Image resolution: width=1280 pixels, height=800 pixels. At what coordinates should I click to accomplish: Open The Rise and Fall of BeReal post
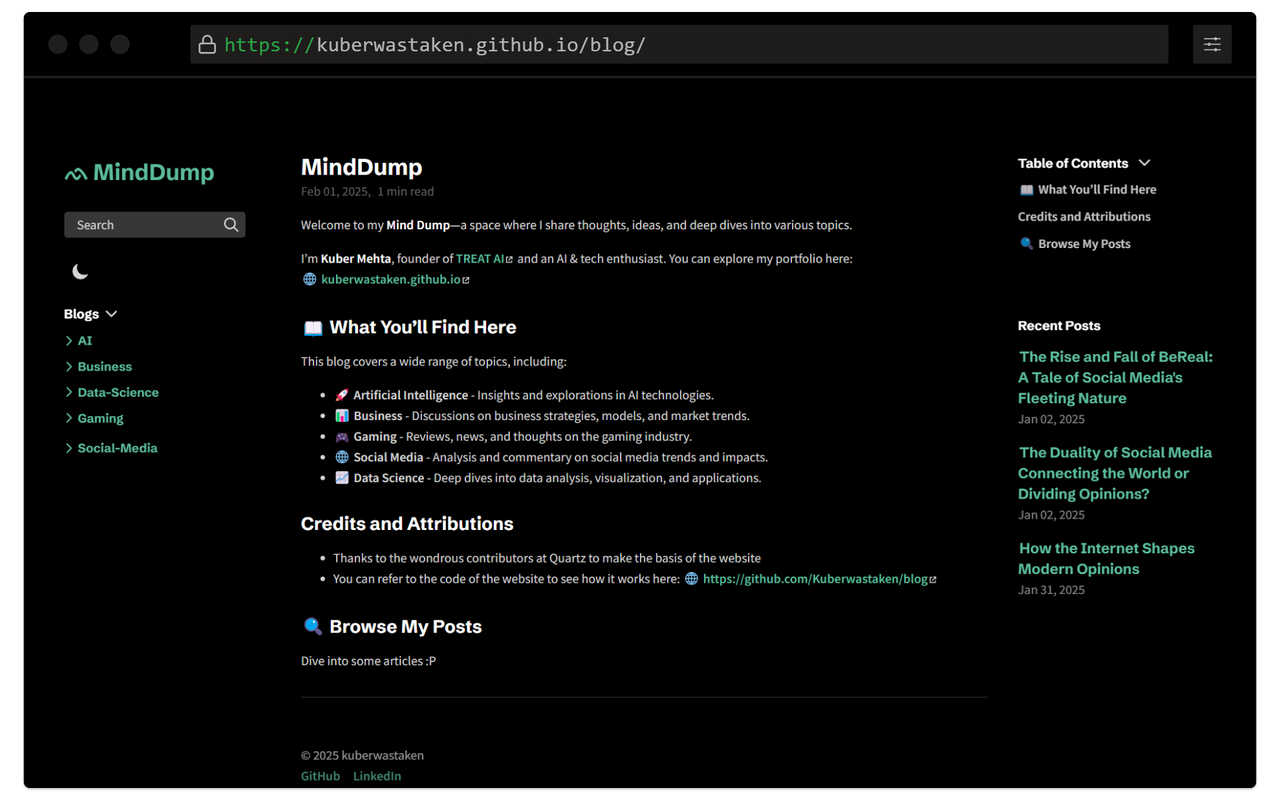coord(1115,377)
